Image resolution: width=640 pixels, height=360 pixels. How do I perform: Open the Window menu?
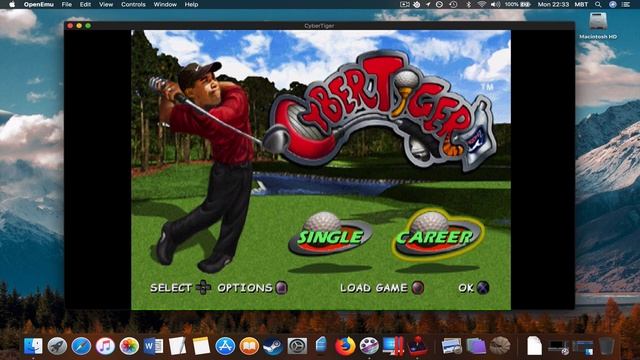(x=165, y=4)
